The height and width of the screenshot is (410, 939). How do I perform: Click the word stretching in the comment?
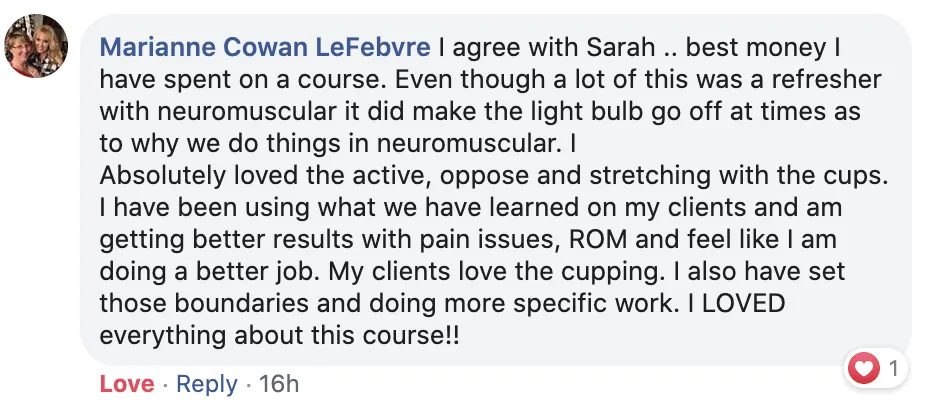coord(650,177)
